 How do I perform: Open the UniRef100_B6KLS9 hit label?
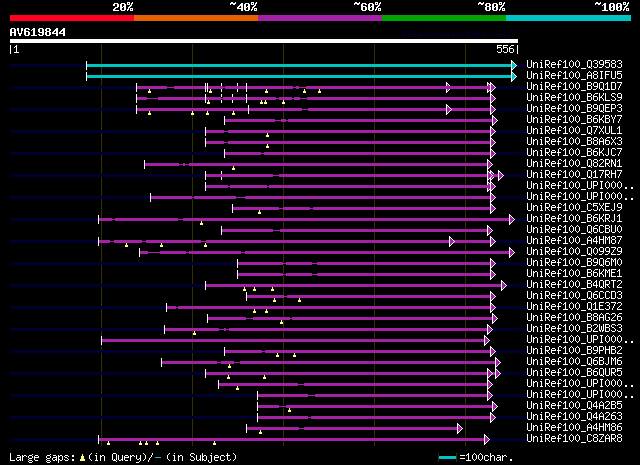pyautogui.click(x=574, y=98)
